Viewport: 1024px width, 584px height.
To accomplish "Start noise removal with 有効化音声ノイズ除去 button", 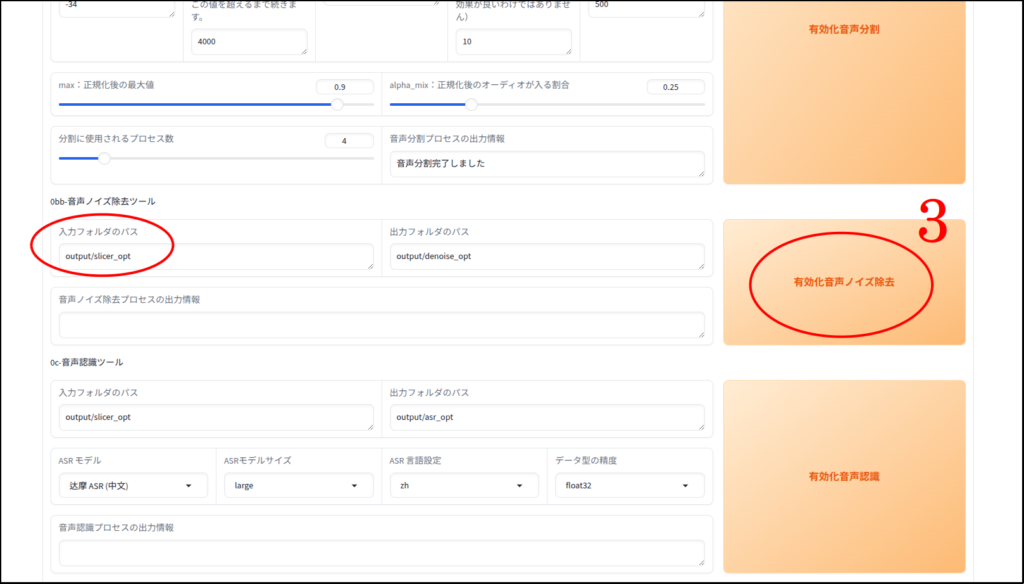I will click(843, 283).
